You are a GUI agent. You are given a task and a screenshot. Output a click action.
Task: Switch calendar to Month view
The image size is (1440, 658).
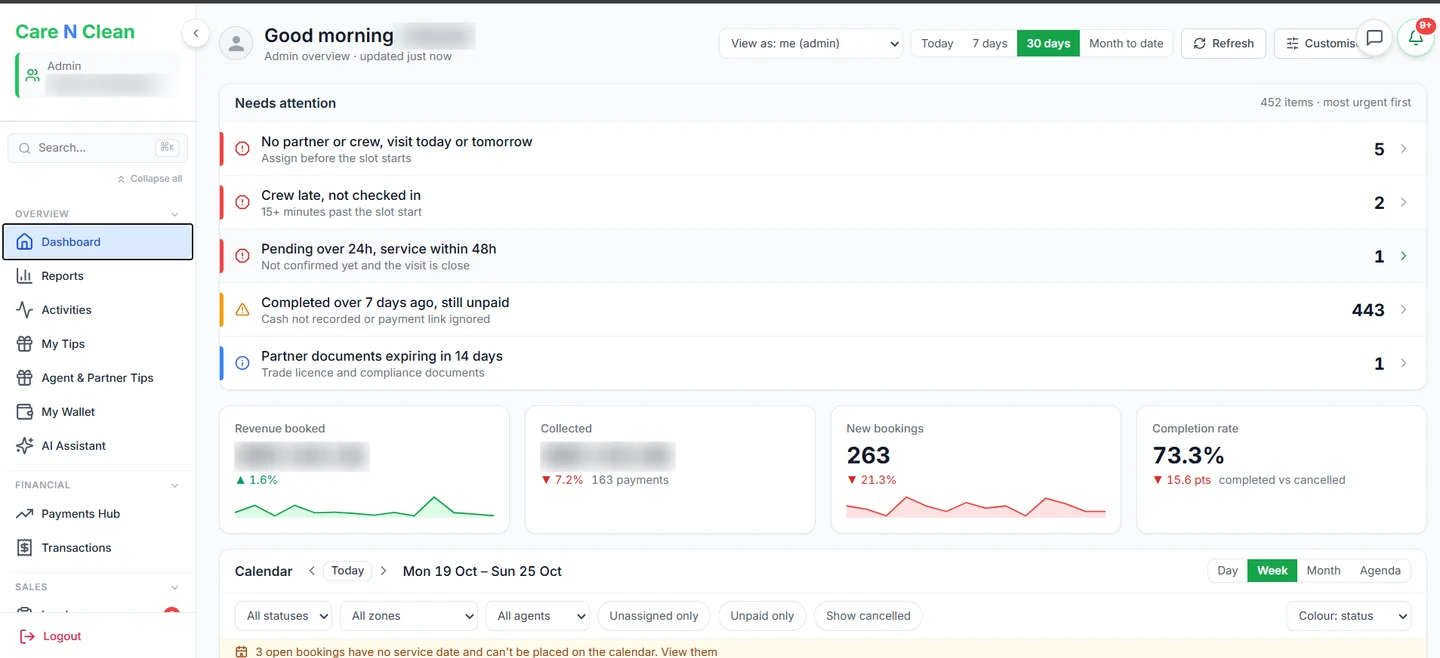pyautogui.click(x=1323, y=570)
